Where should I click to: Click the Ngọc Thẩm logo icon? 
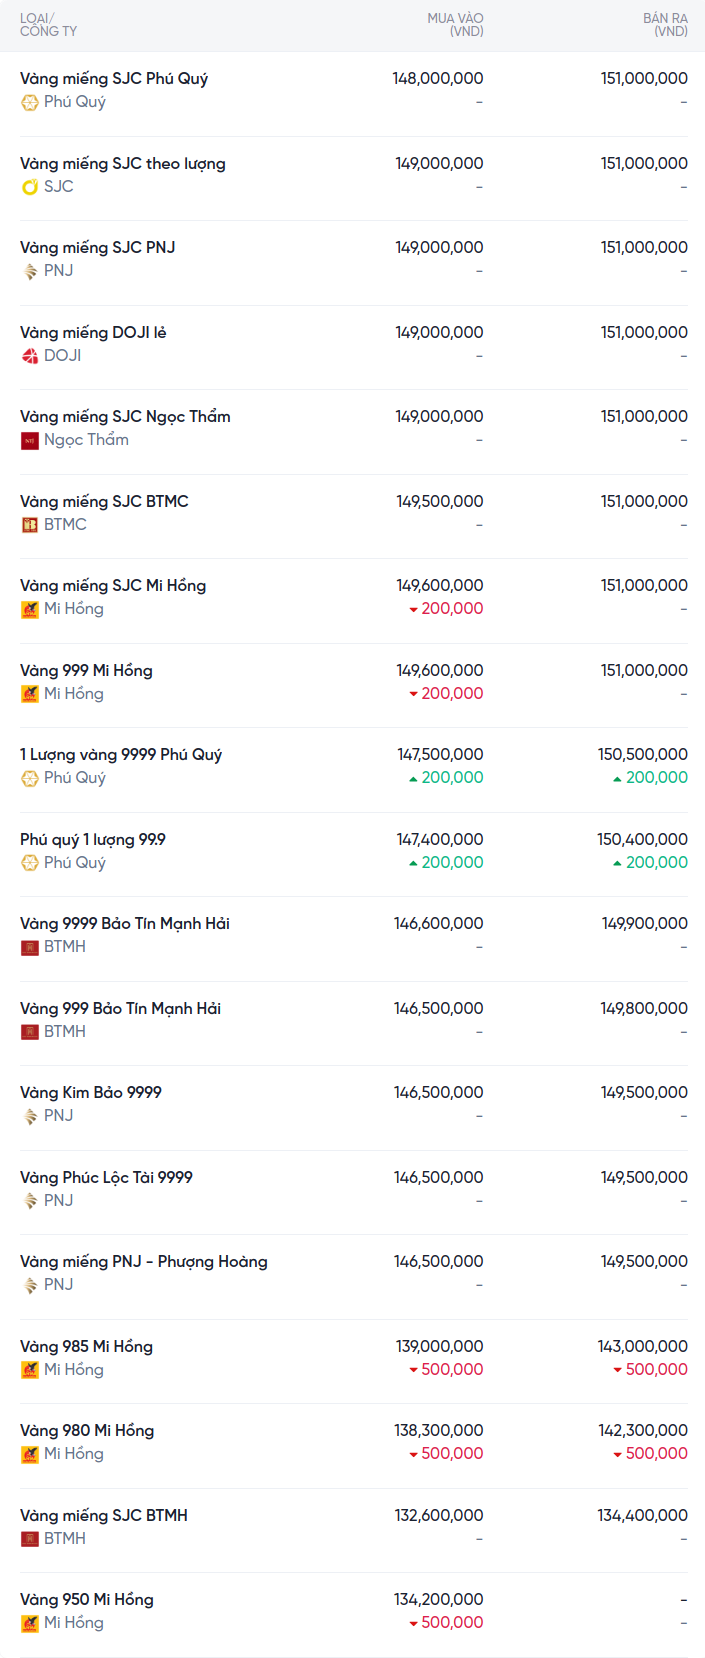pyautogui.click(x=30, y=440)
